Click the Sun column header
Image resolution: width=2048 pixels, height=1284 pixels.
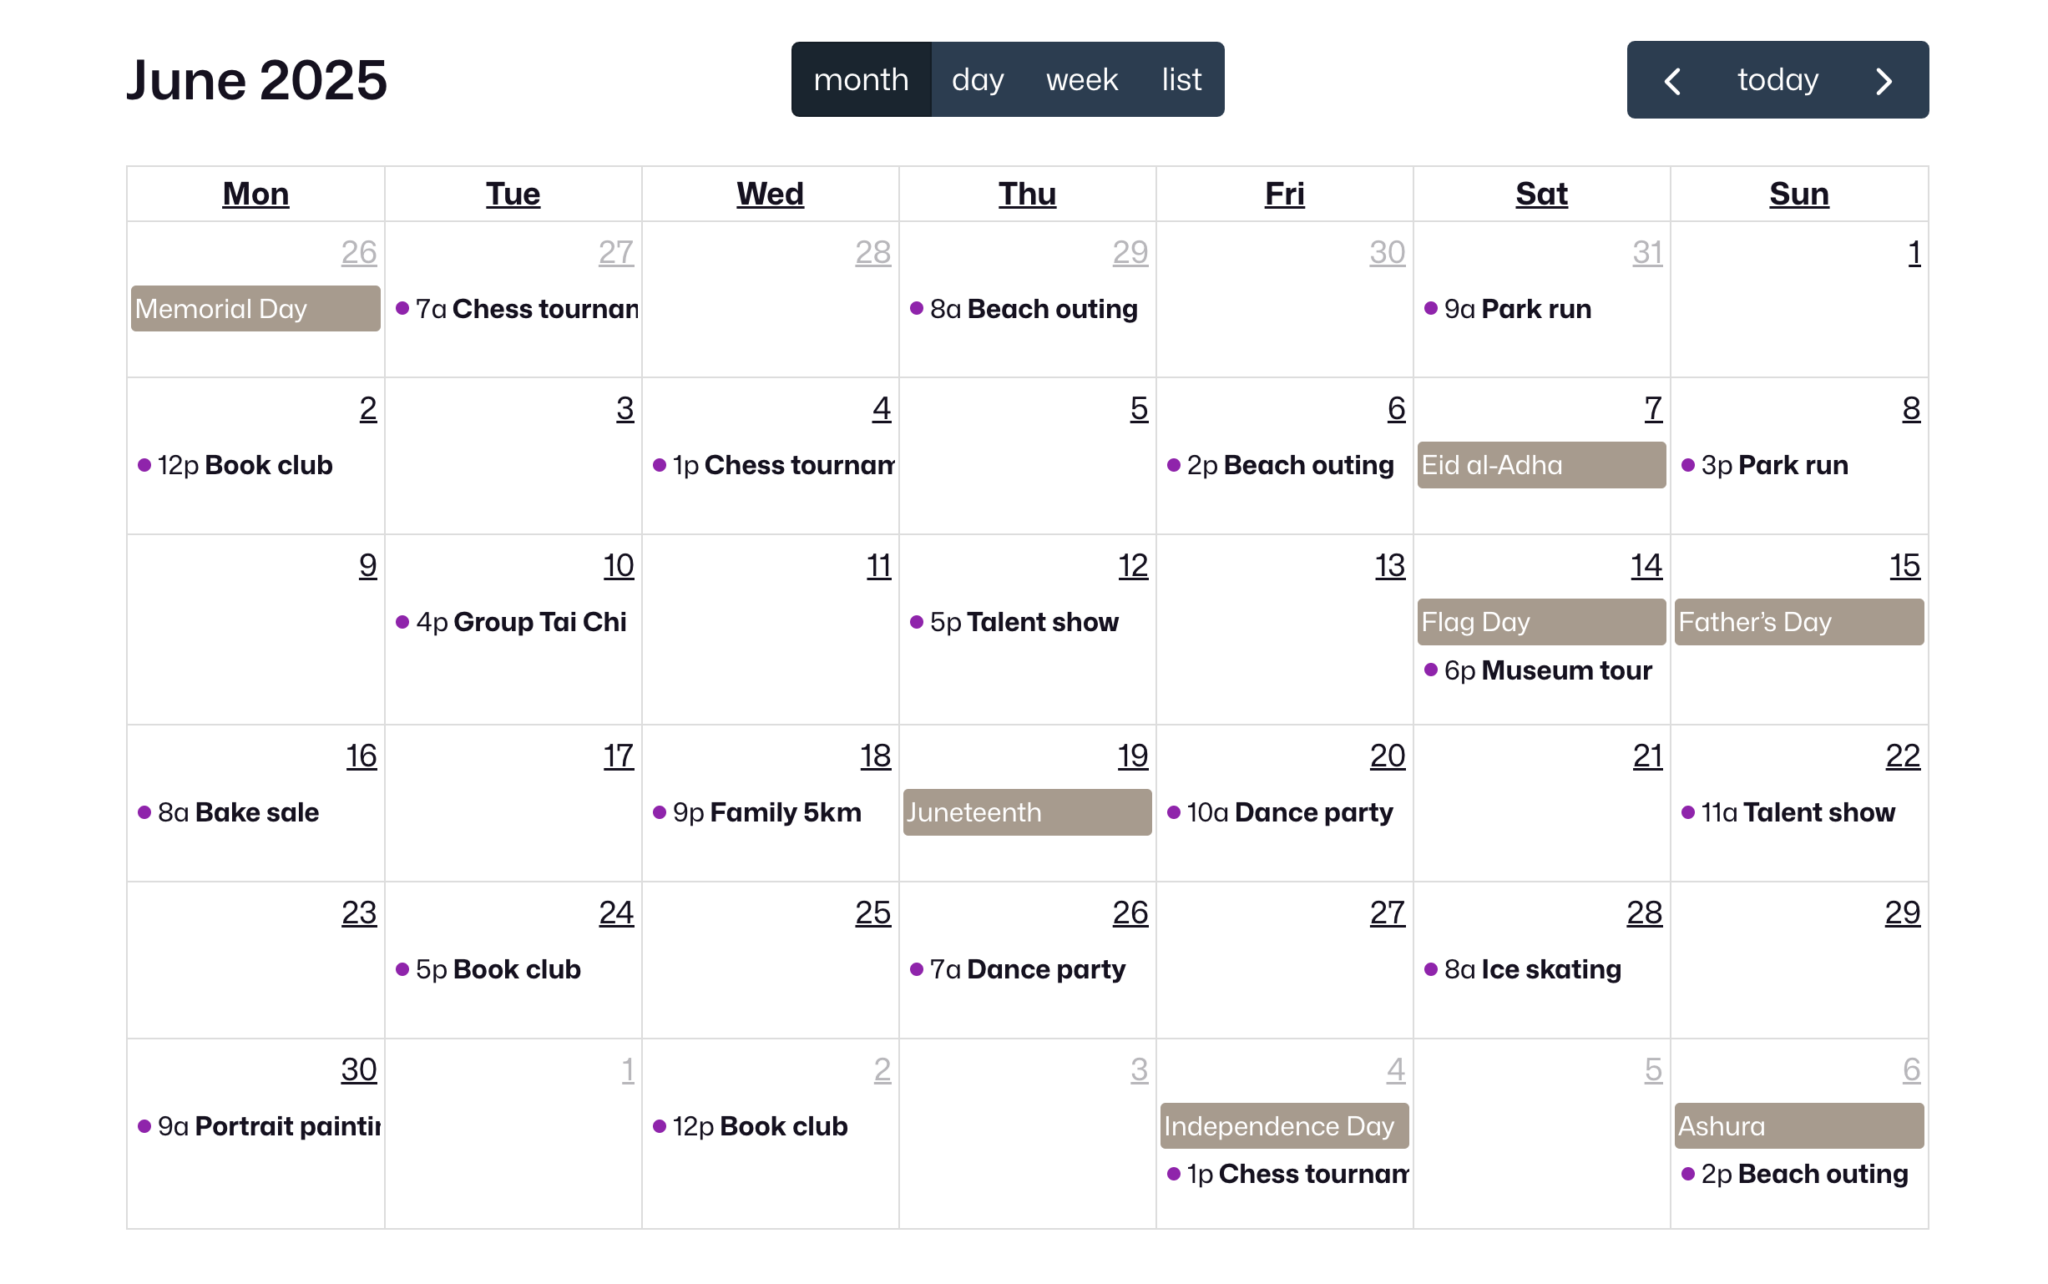pyautogui.click(x=1798, y=194)
